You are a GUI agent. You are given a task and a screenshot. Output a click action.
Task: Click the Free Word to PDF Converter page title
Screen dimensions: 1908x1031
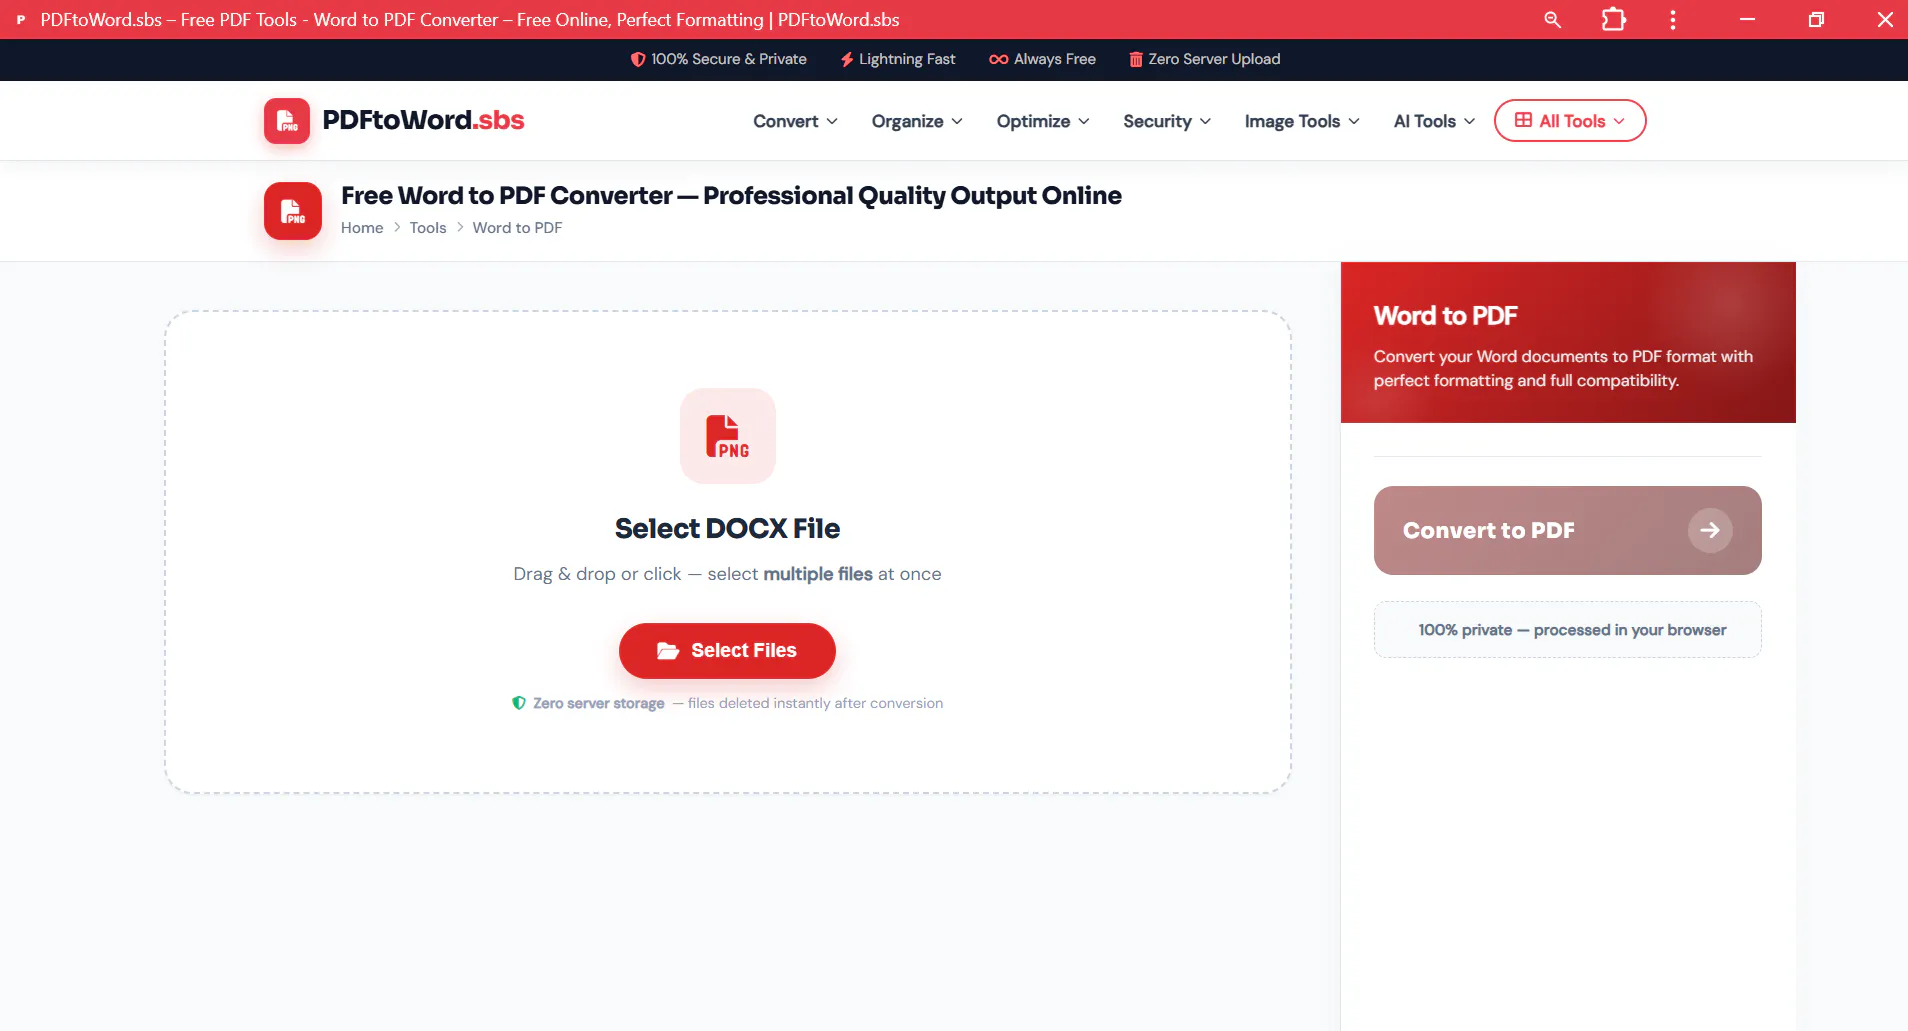coord(731,196)
